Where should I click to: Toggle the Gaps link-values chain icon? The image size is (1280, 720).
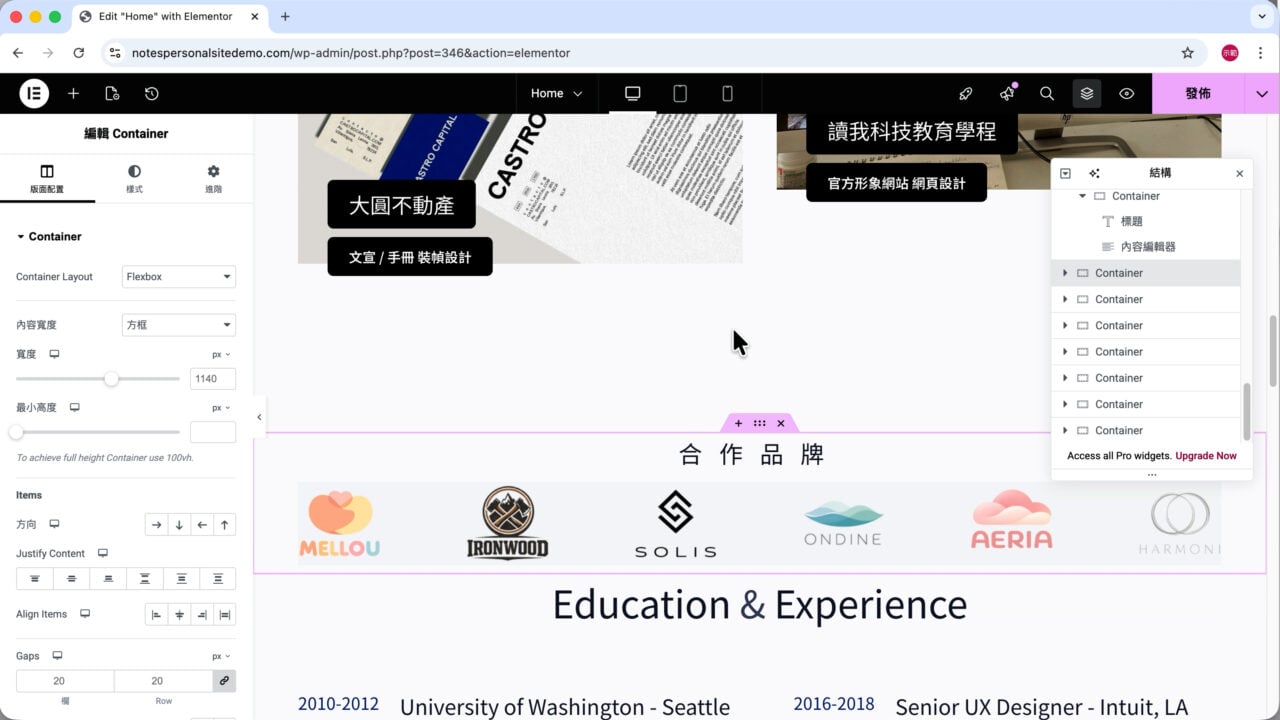click(224, 680)
